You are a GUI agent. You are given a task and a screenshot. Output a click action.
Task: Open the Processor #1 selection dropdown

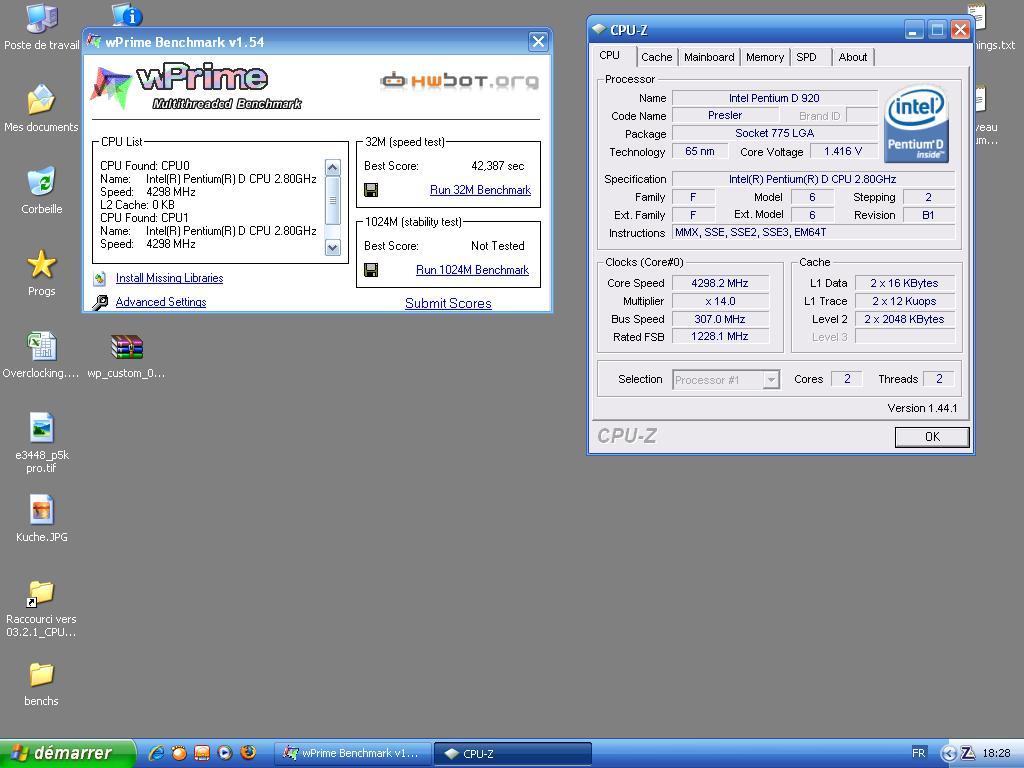(x=771, y=379)
